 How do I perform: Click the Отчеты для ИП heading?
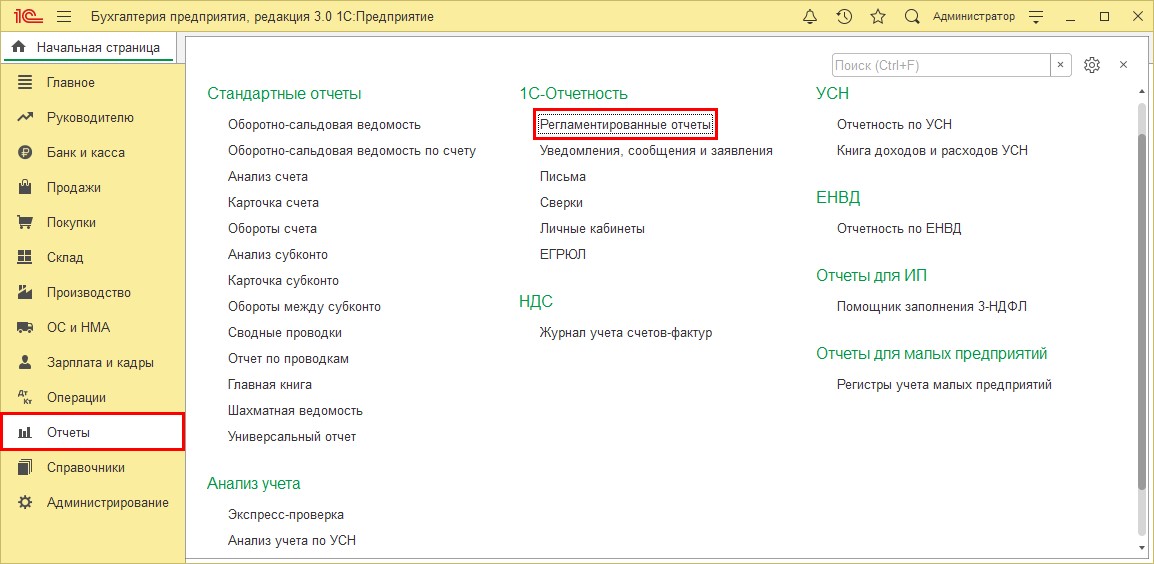click(x=871, y=275)
